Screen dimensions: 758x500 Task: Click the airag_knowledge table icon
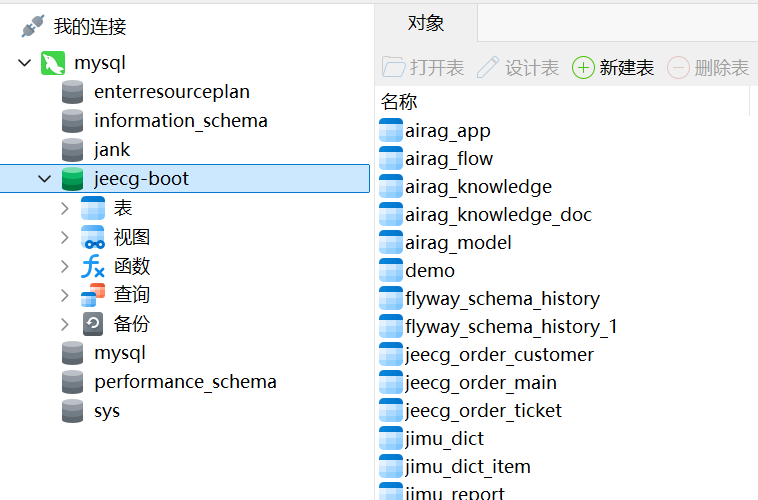[x=391, y=186]
